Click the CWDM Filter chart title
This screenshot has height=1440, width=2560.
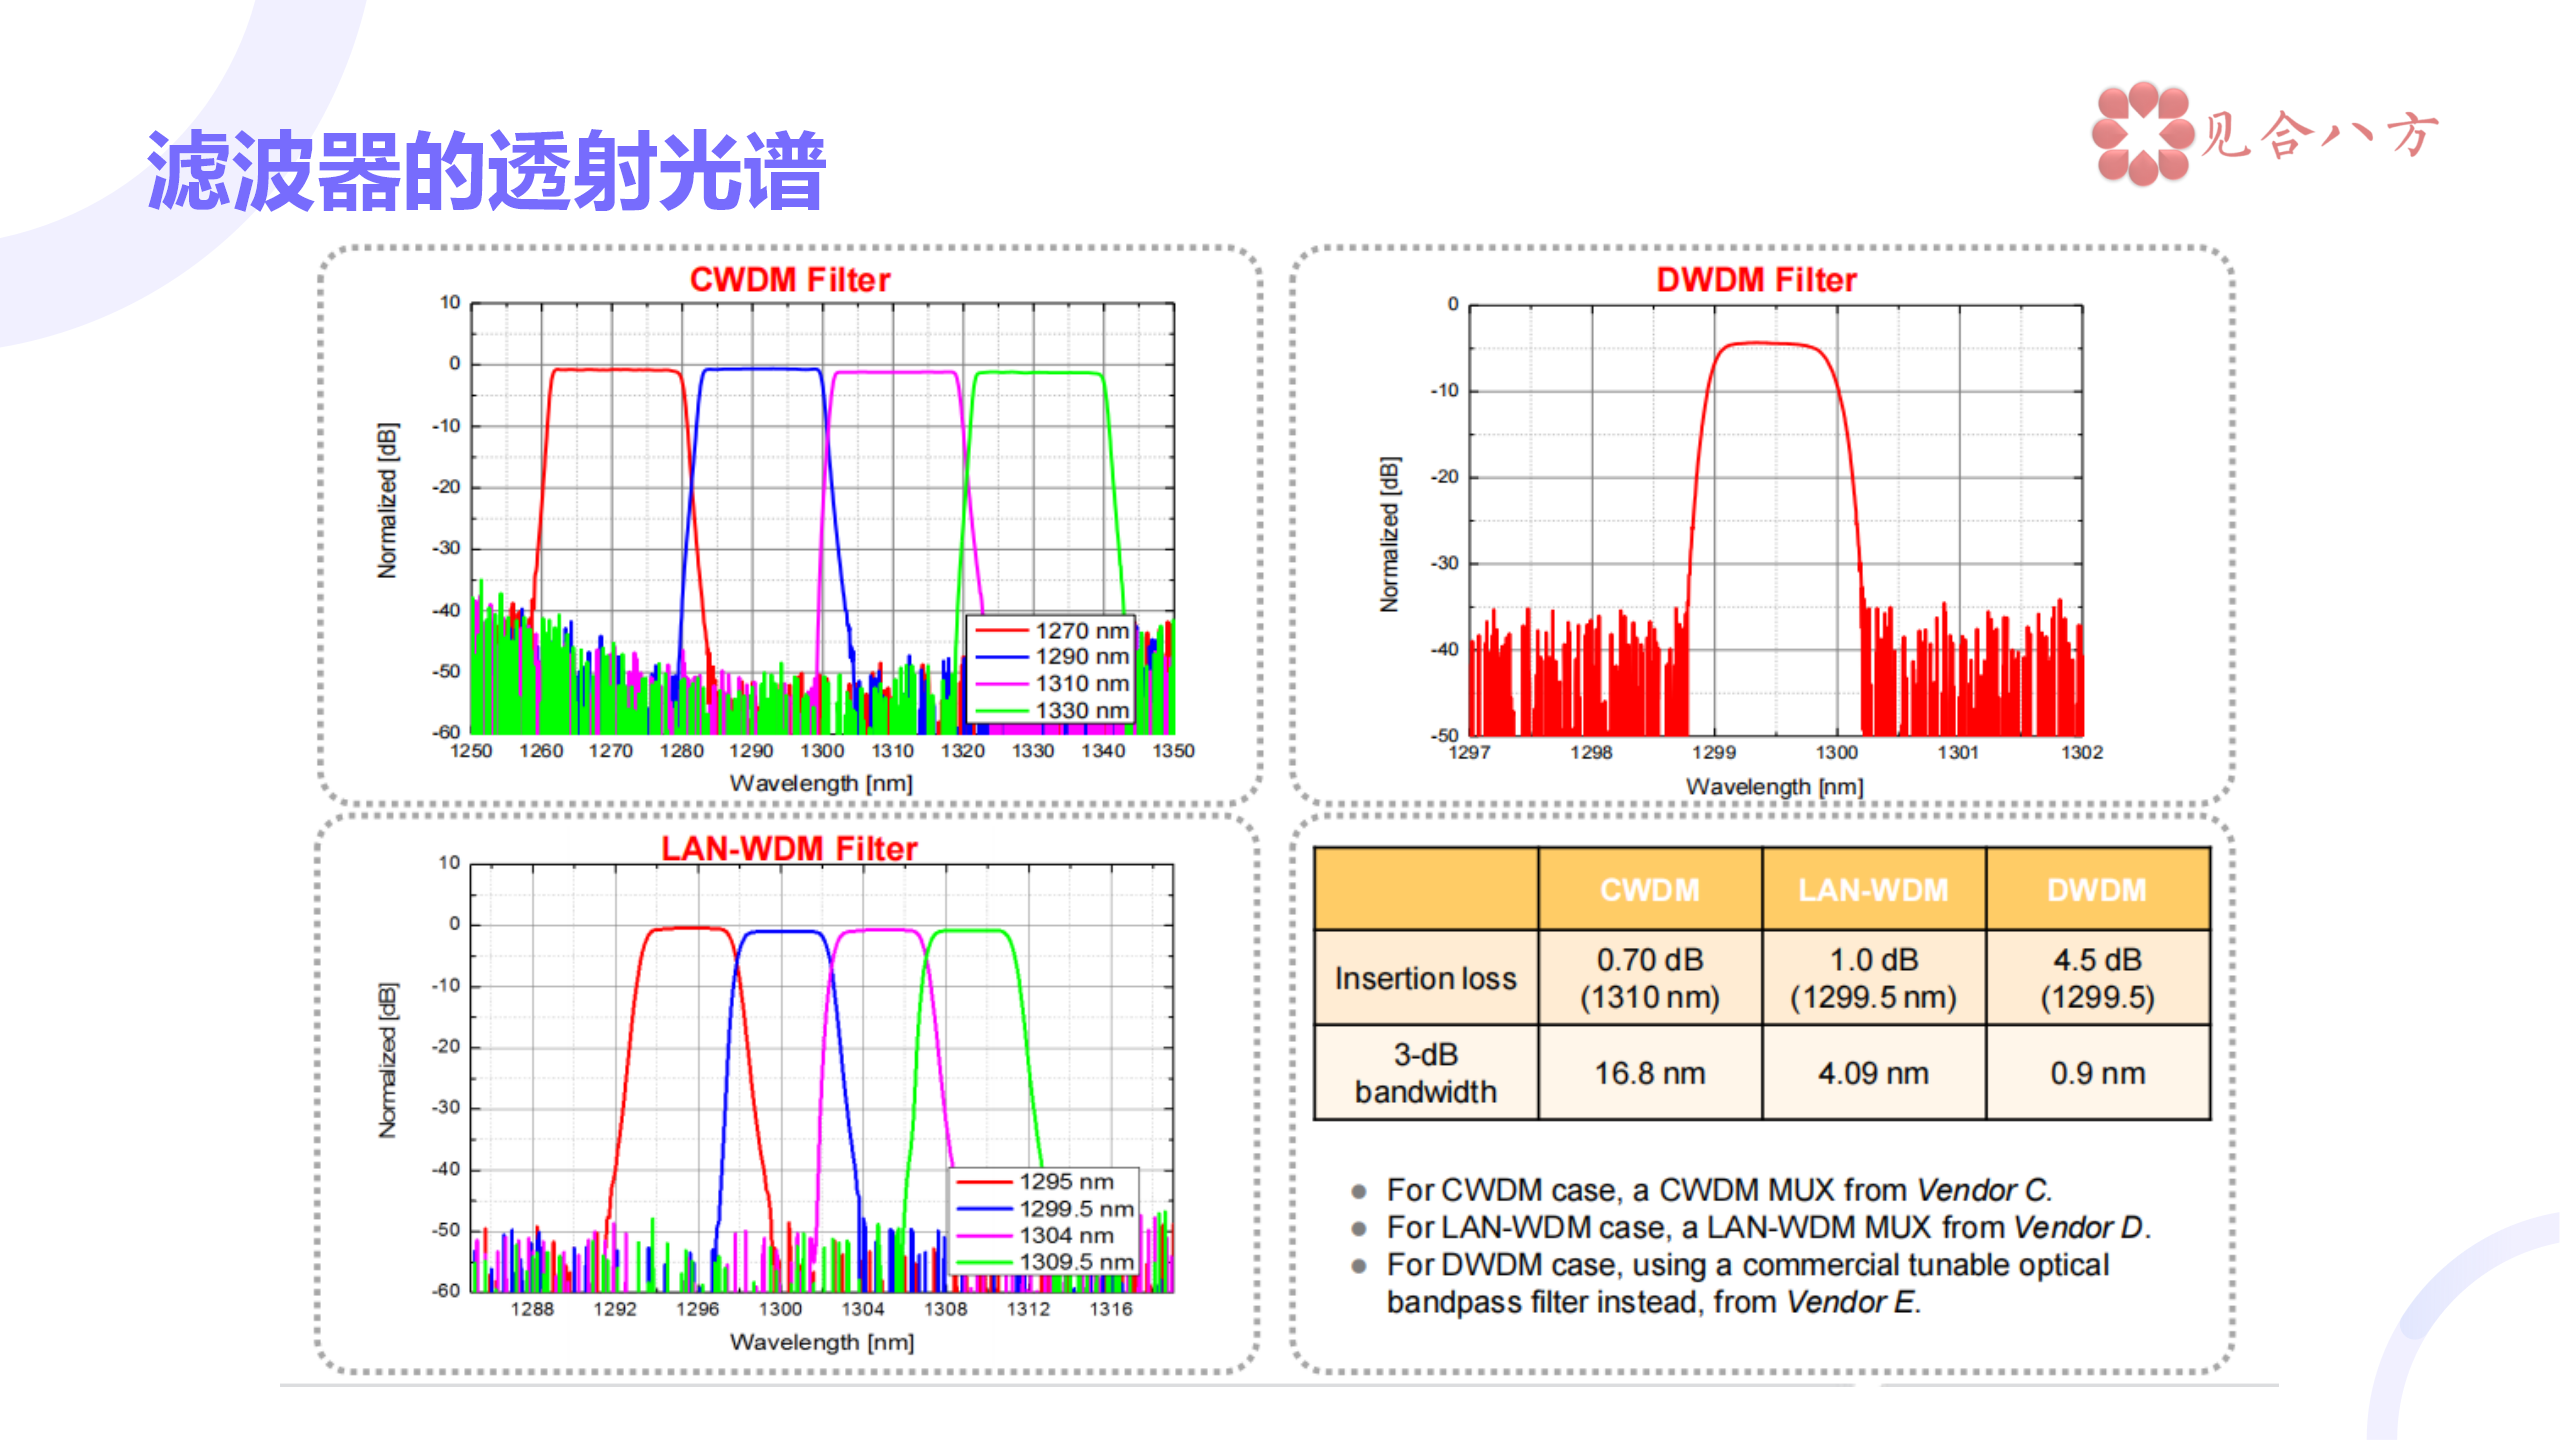click(x=790, y=280)
